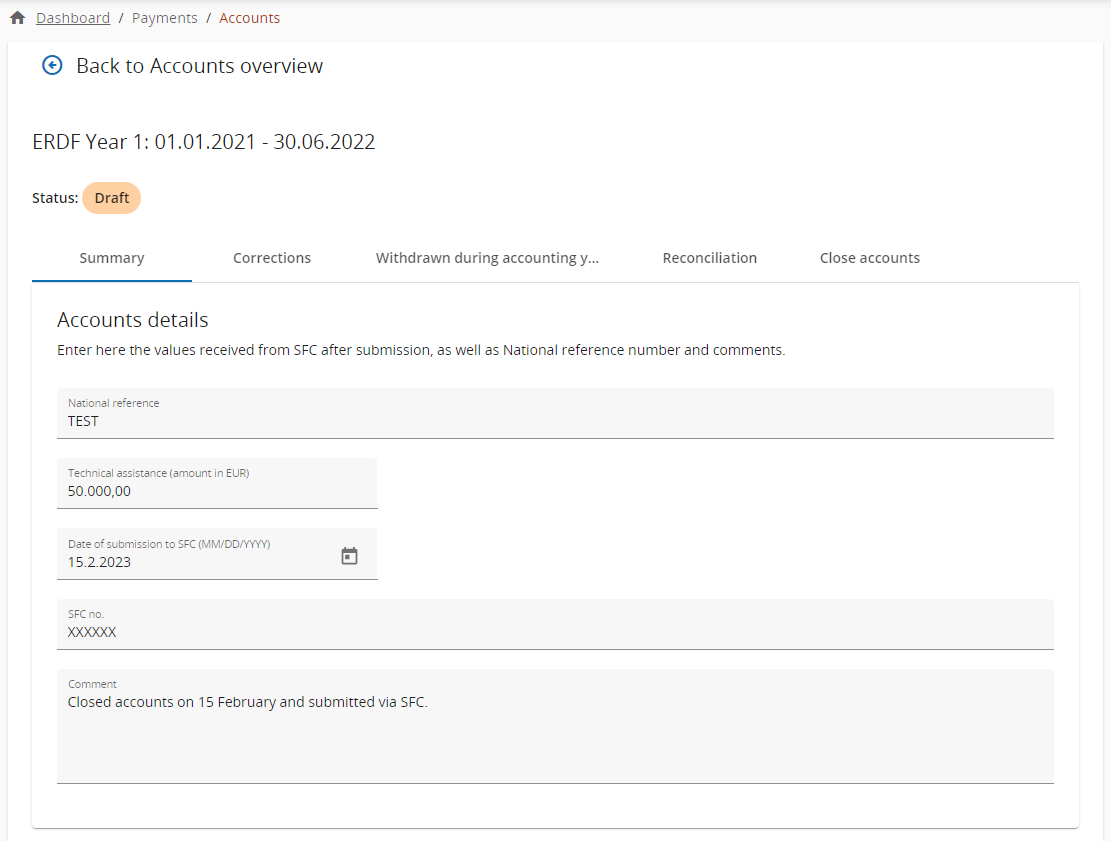Open the Withdrawn during accounting year tab

pos(487,258)
